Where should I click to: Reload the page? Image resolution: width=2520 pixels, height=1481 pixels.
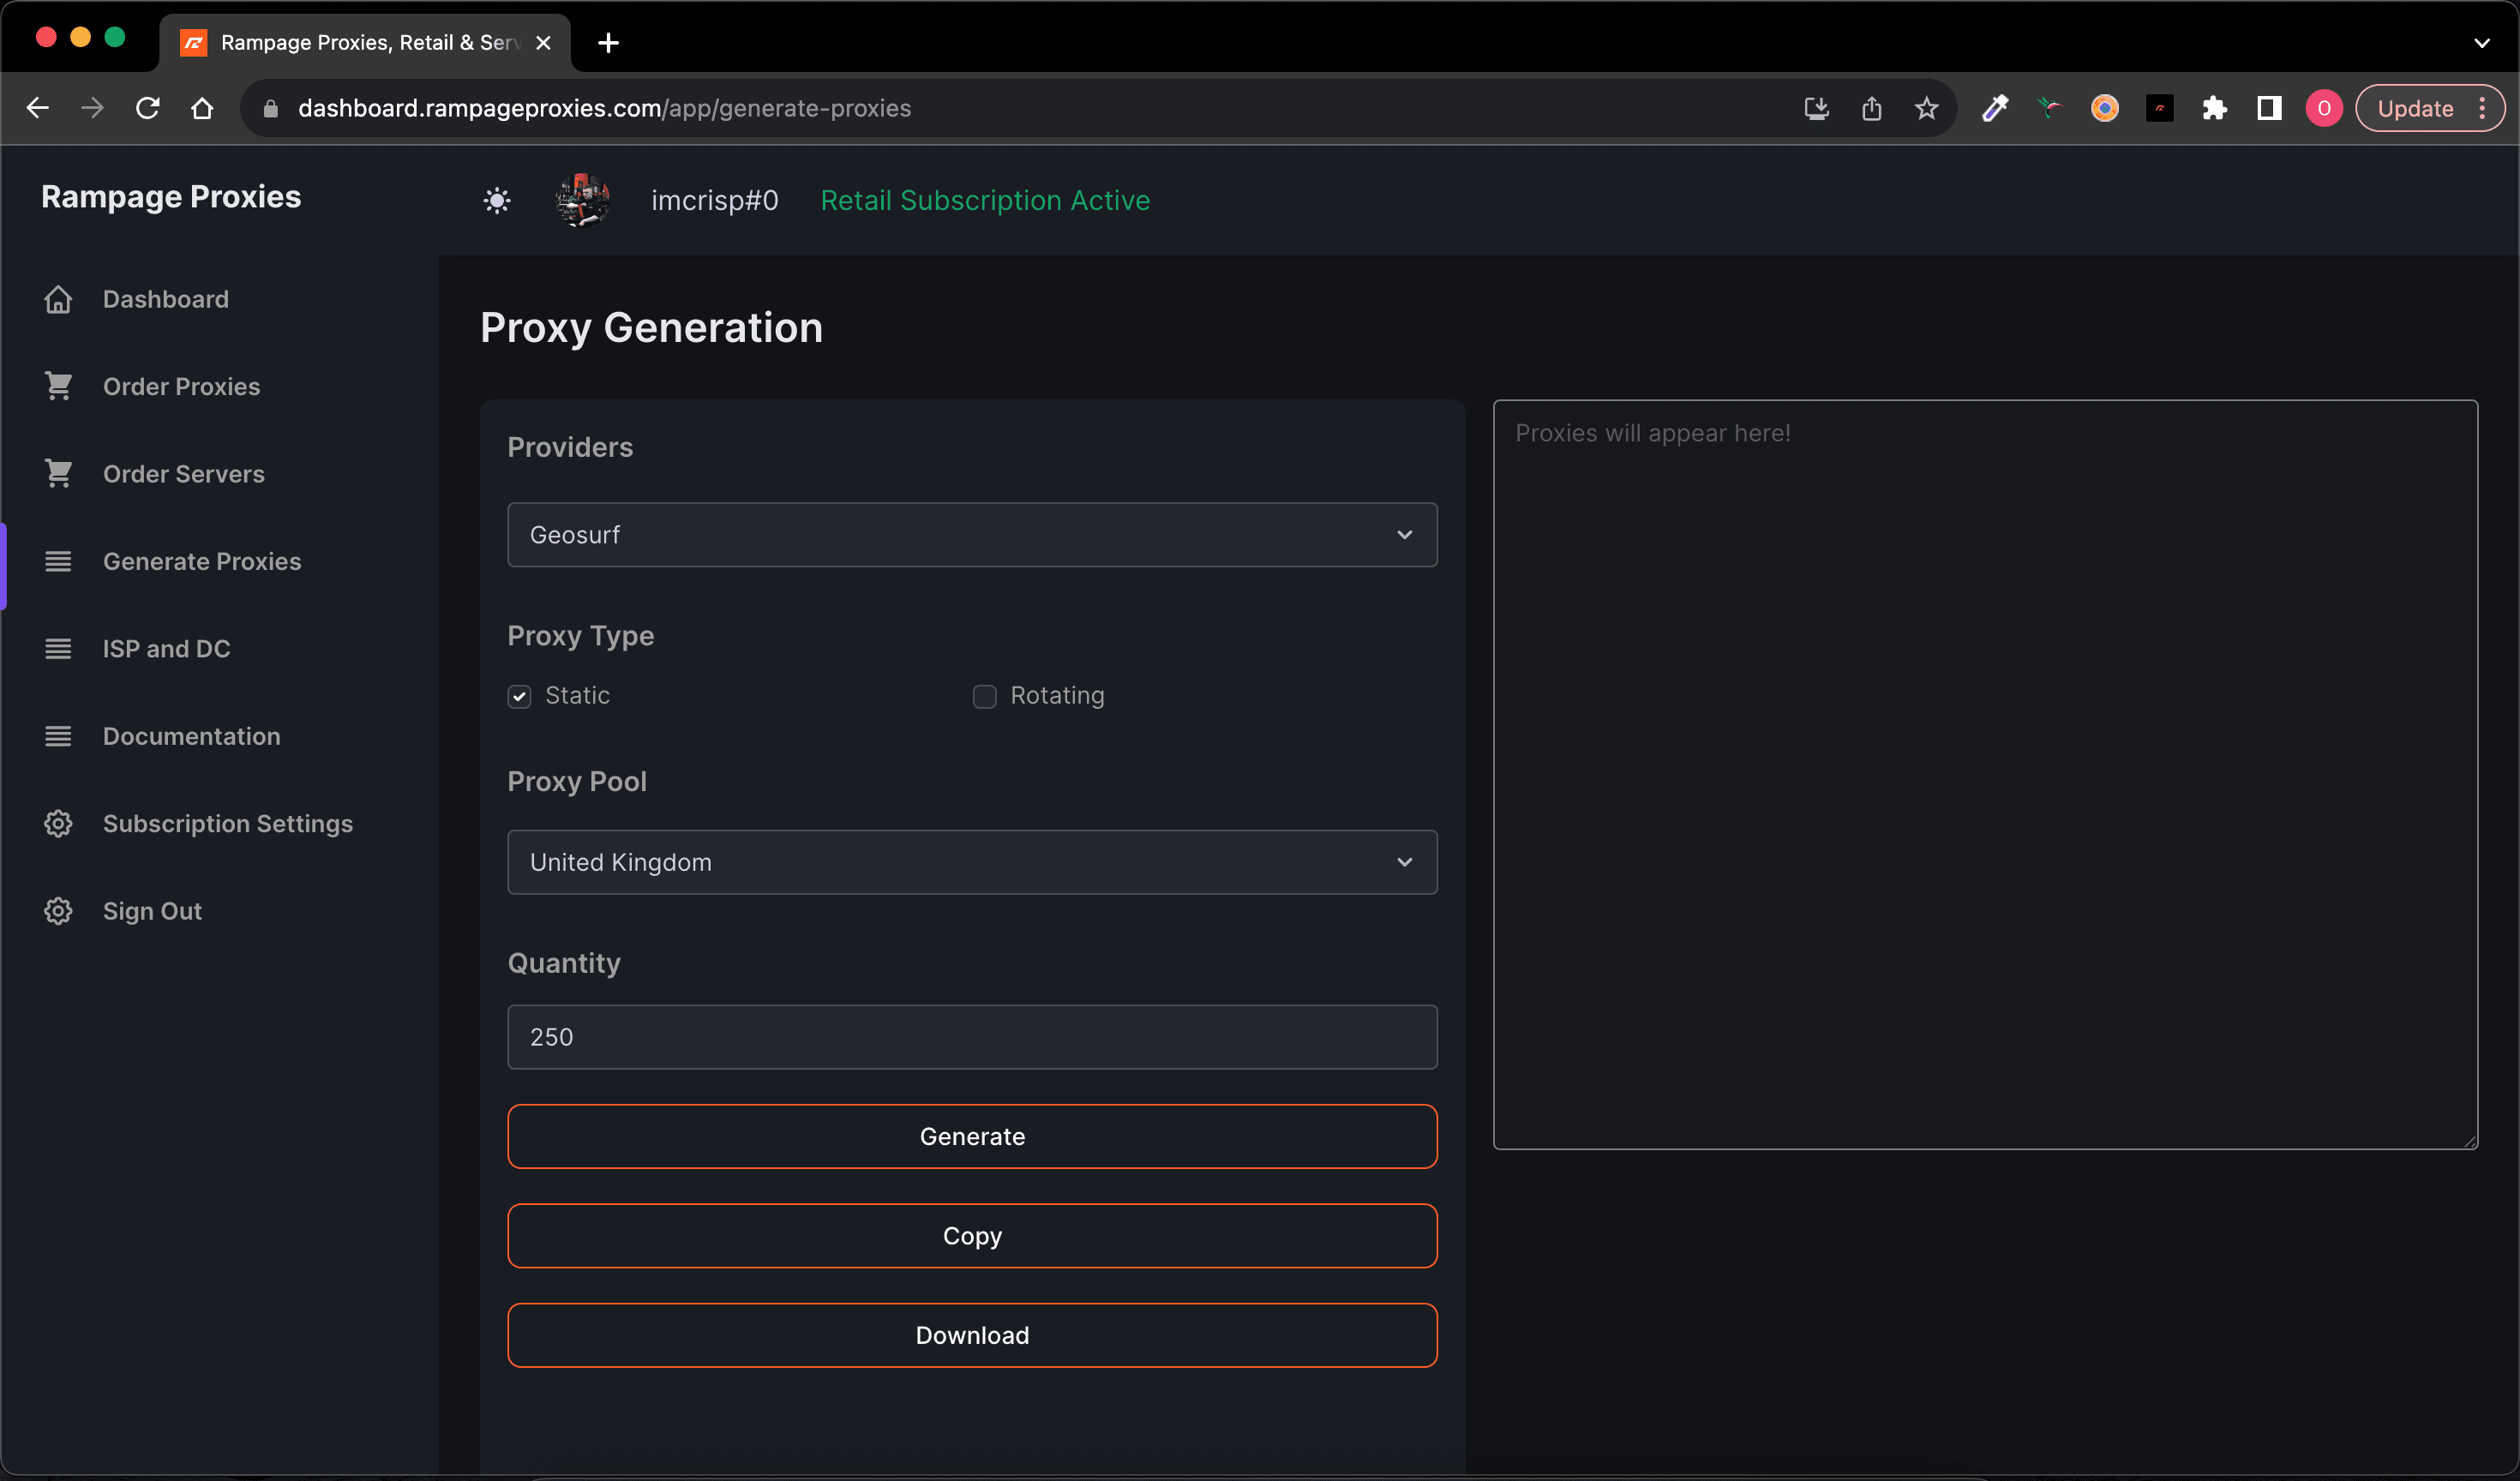click(148, 108)
